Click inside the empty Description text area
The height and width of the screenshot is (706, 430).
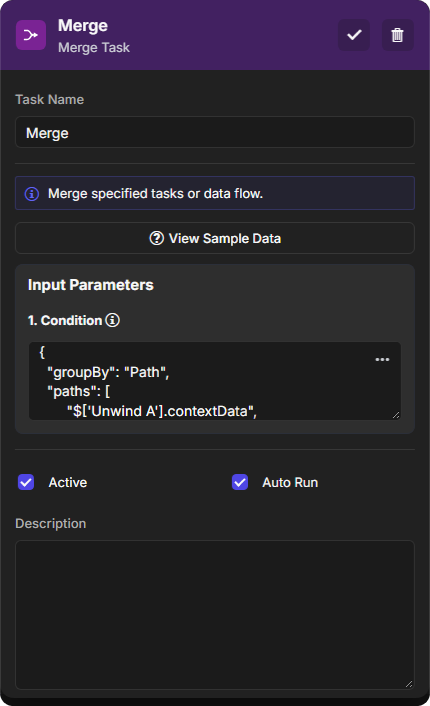tap(215, 615)
